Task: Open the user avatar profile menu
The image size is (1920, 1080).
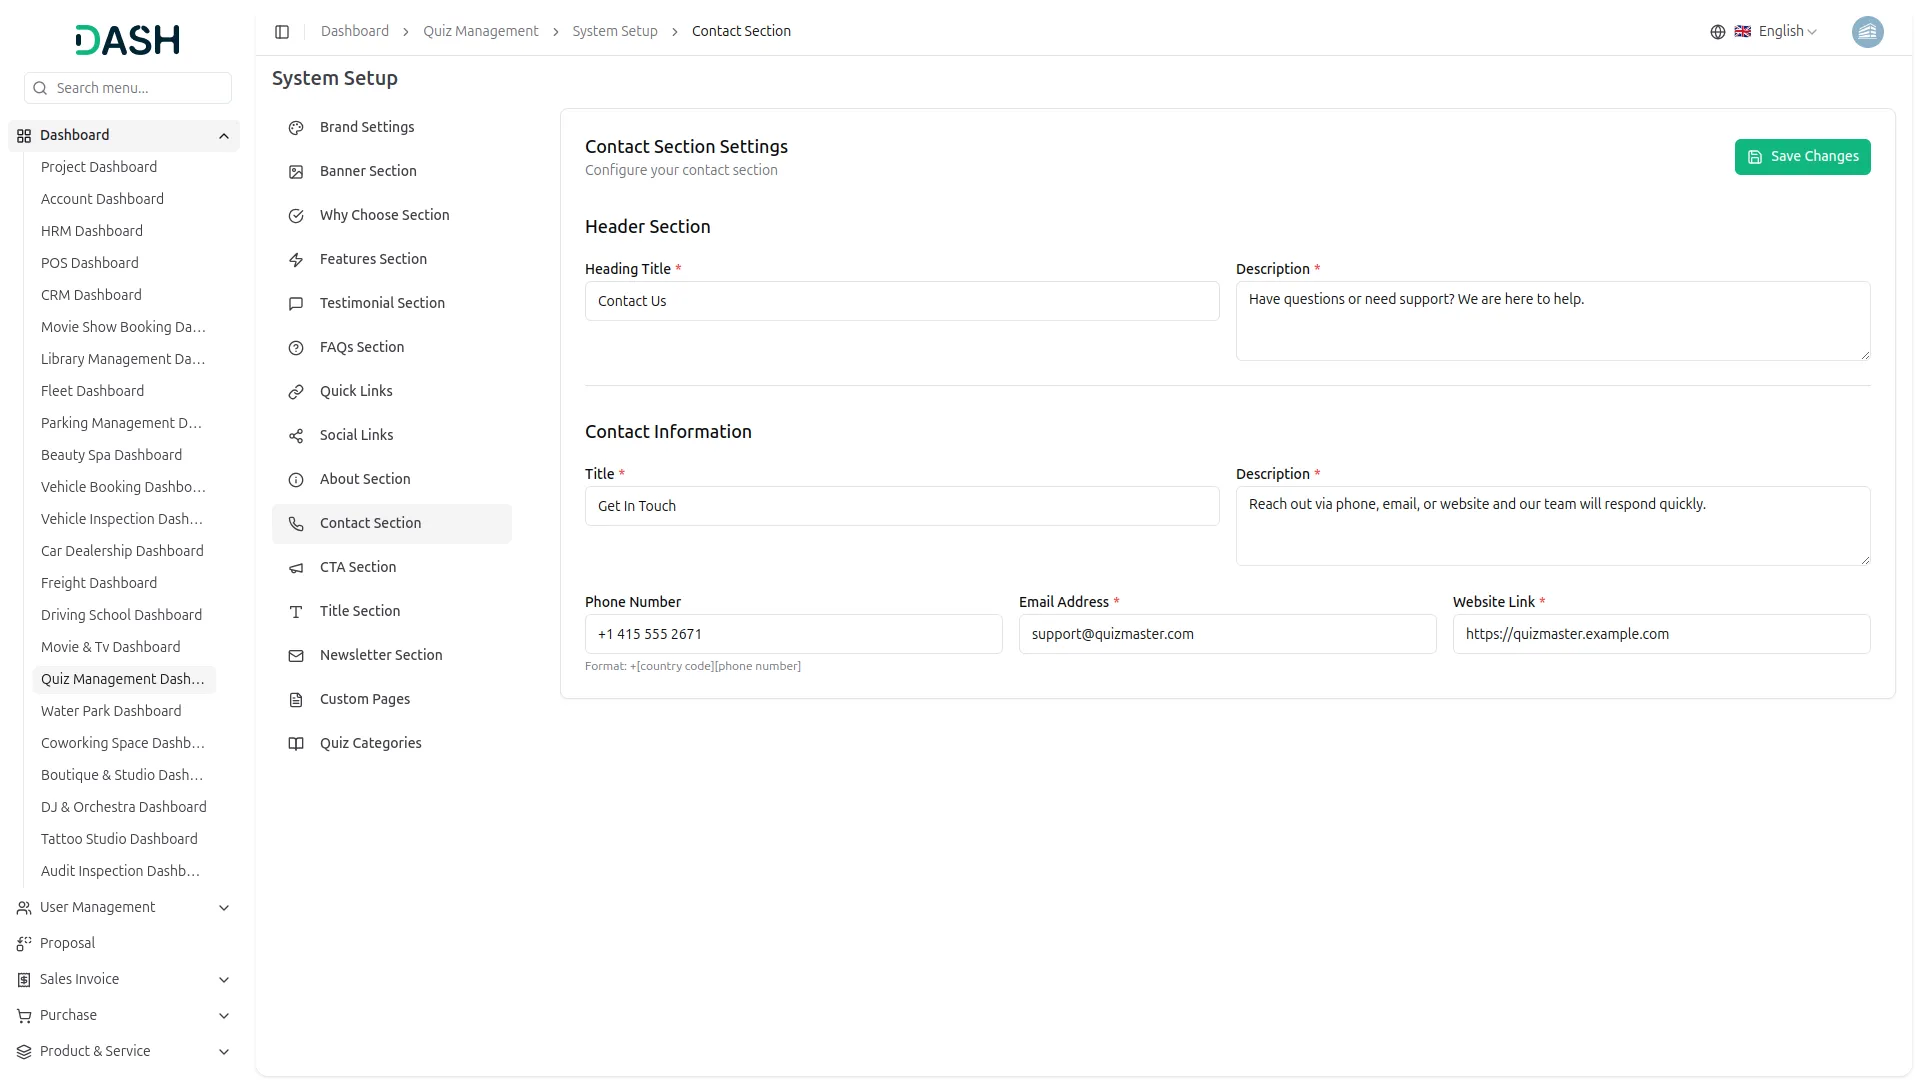Action: point(1867,32)
